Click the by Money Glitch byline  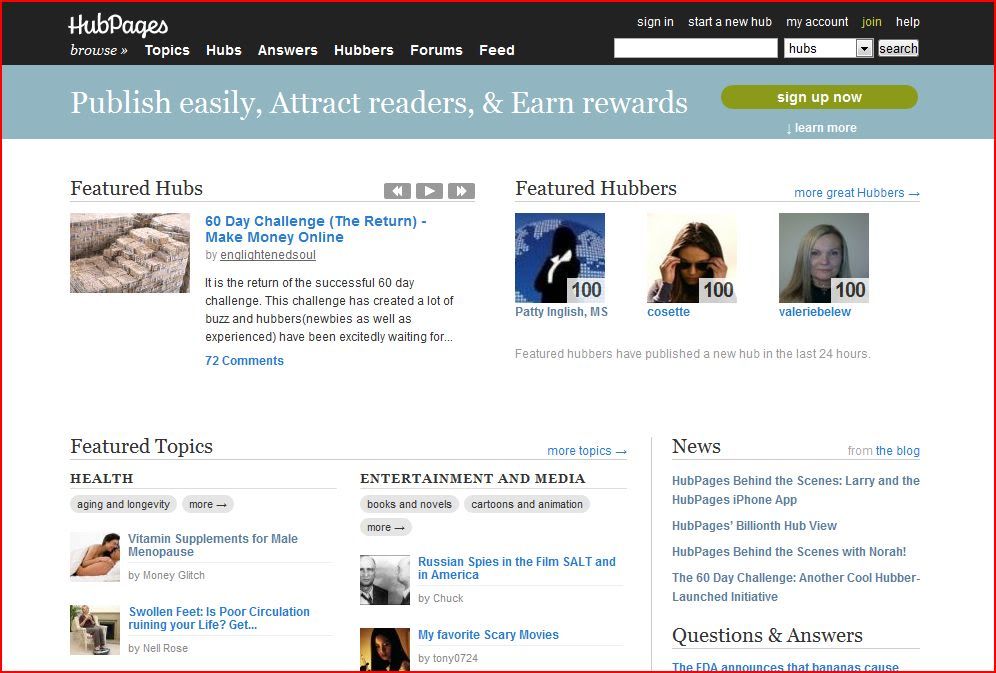(166, 575)
